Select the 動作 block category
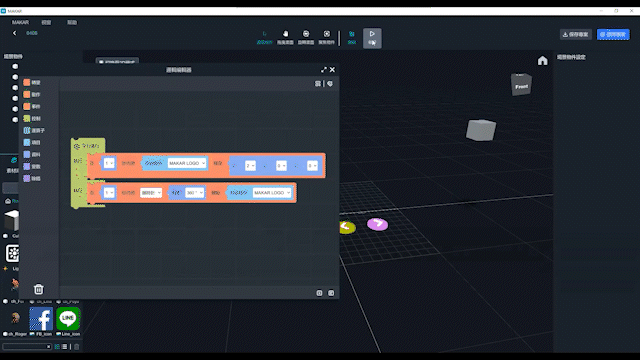The image size is (640, 360). pos(32,94)
